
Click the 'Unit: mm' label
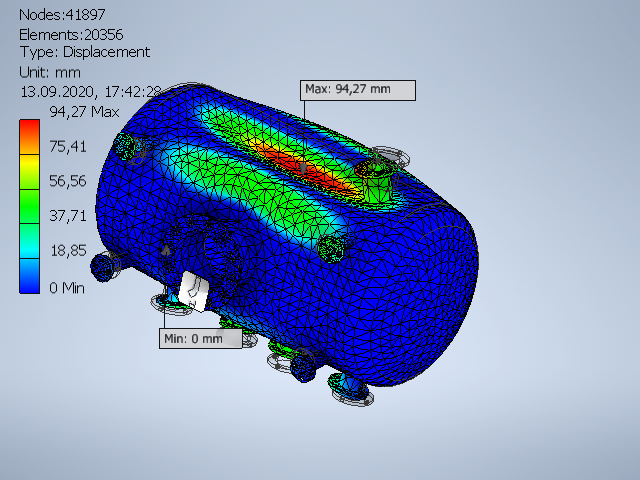tap(50, 73)
